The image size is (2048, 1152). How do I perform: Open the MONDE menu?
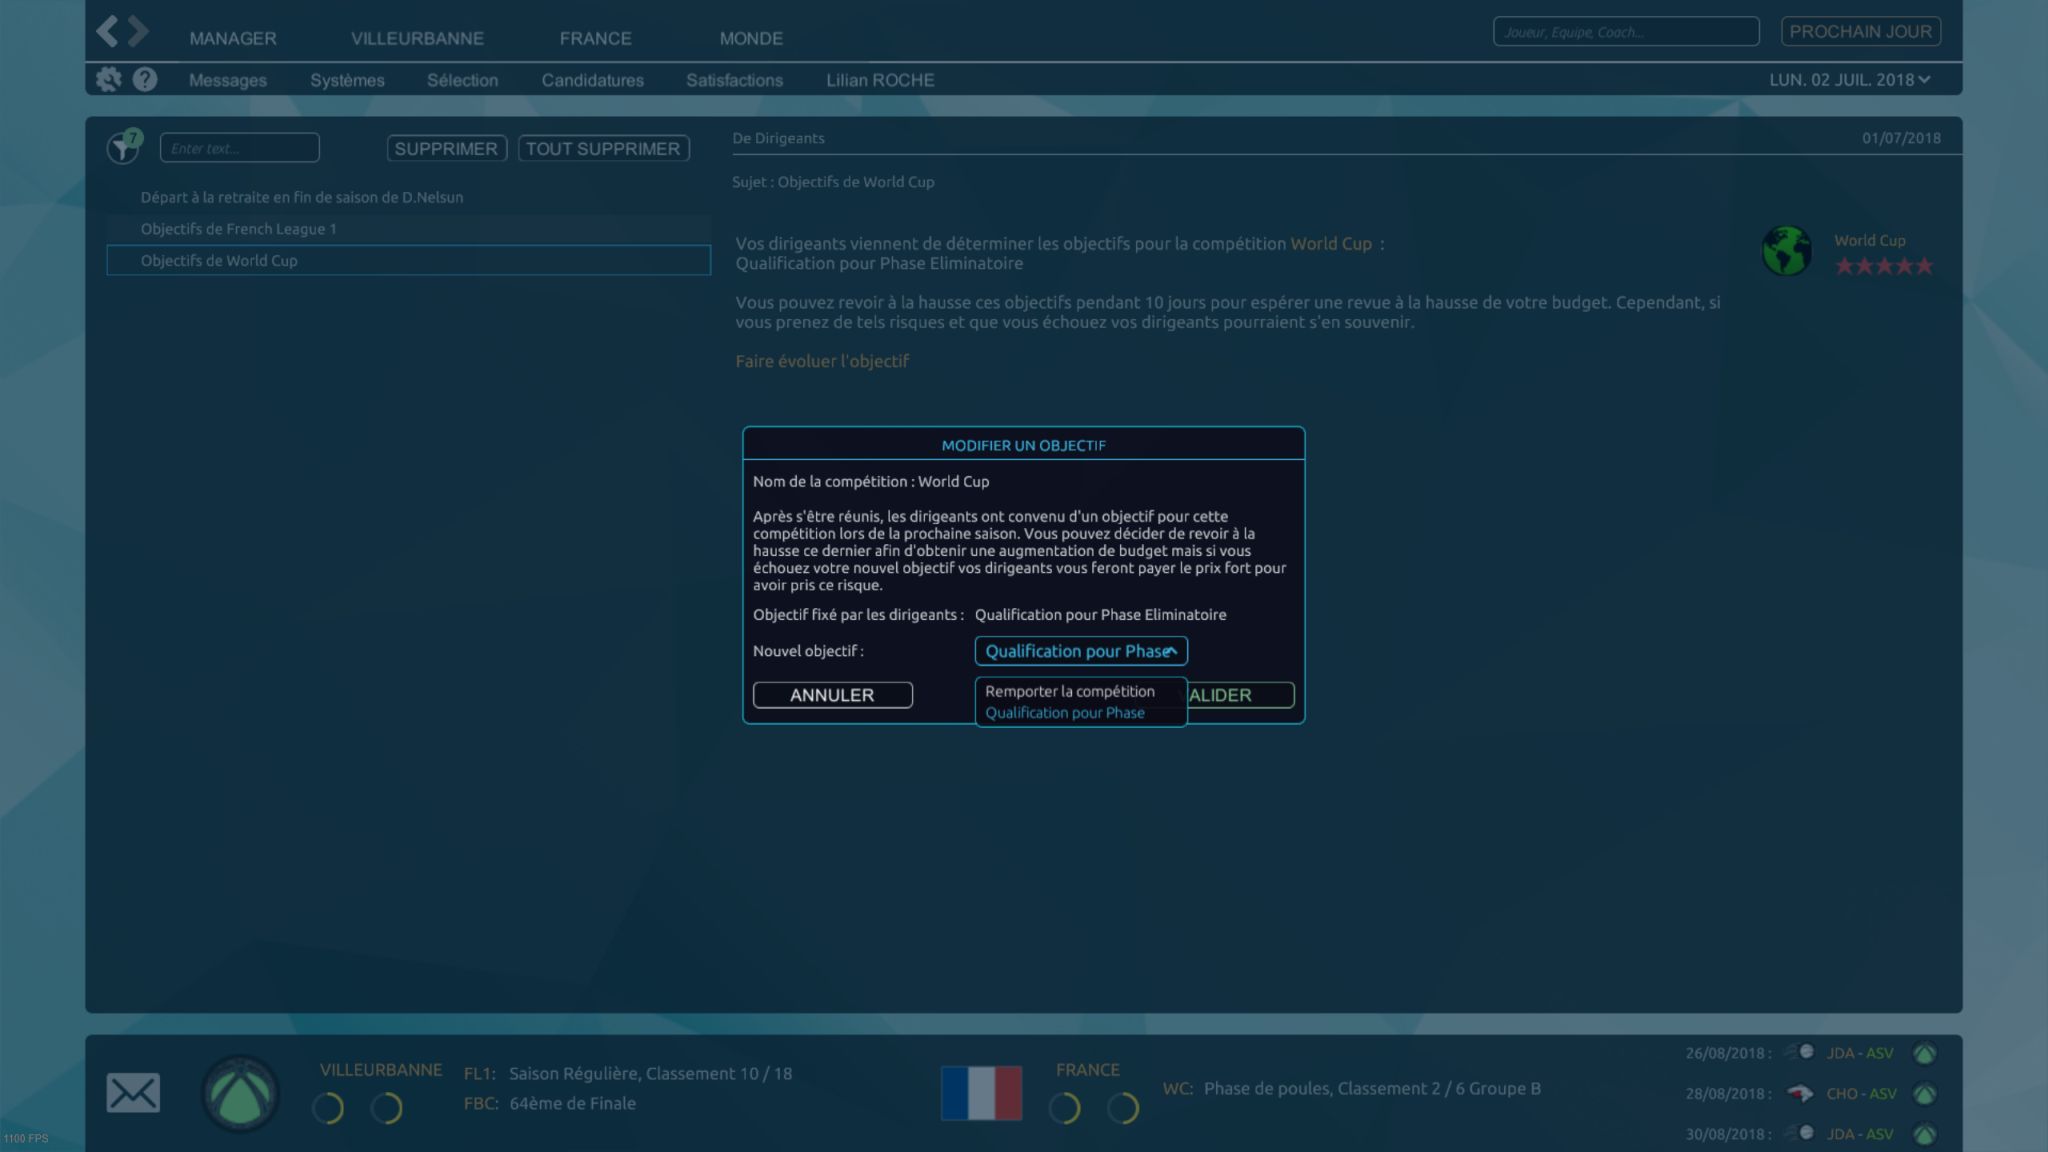pos(751,38)
